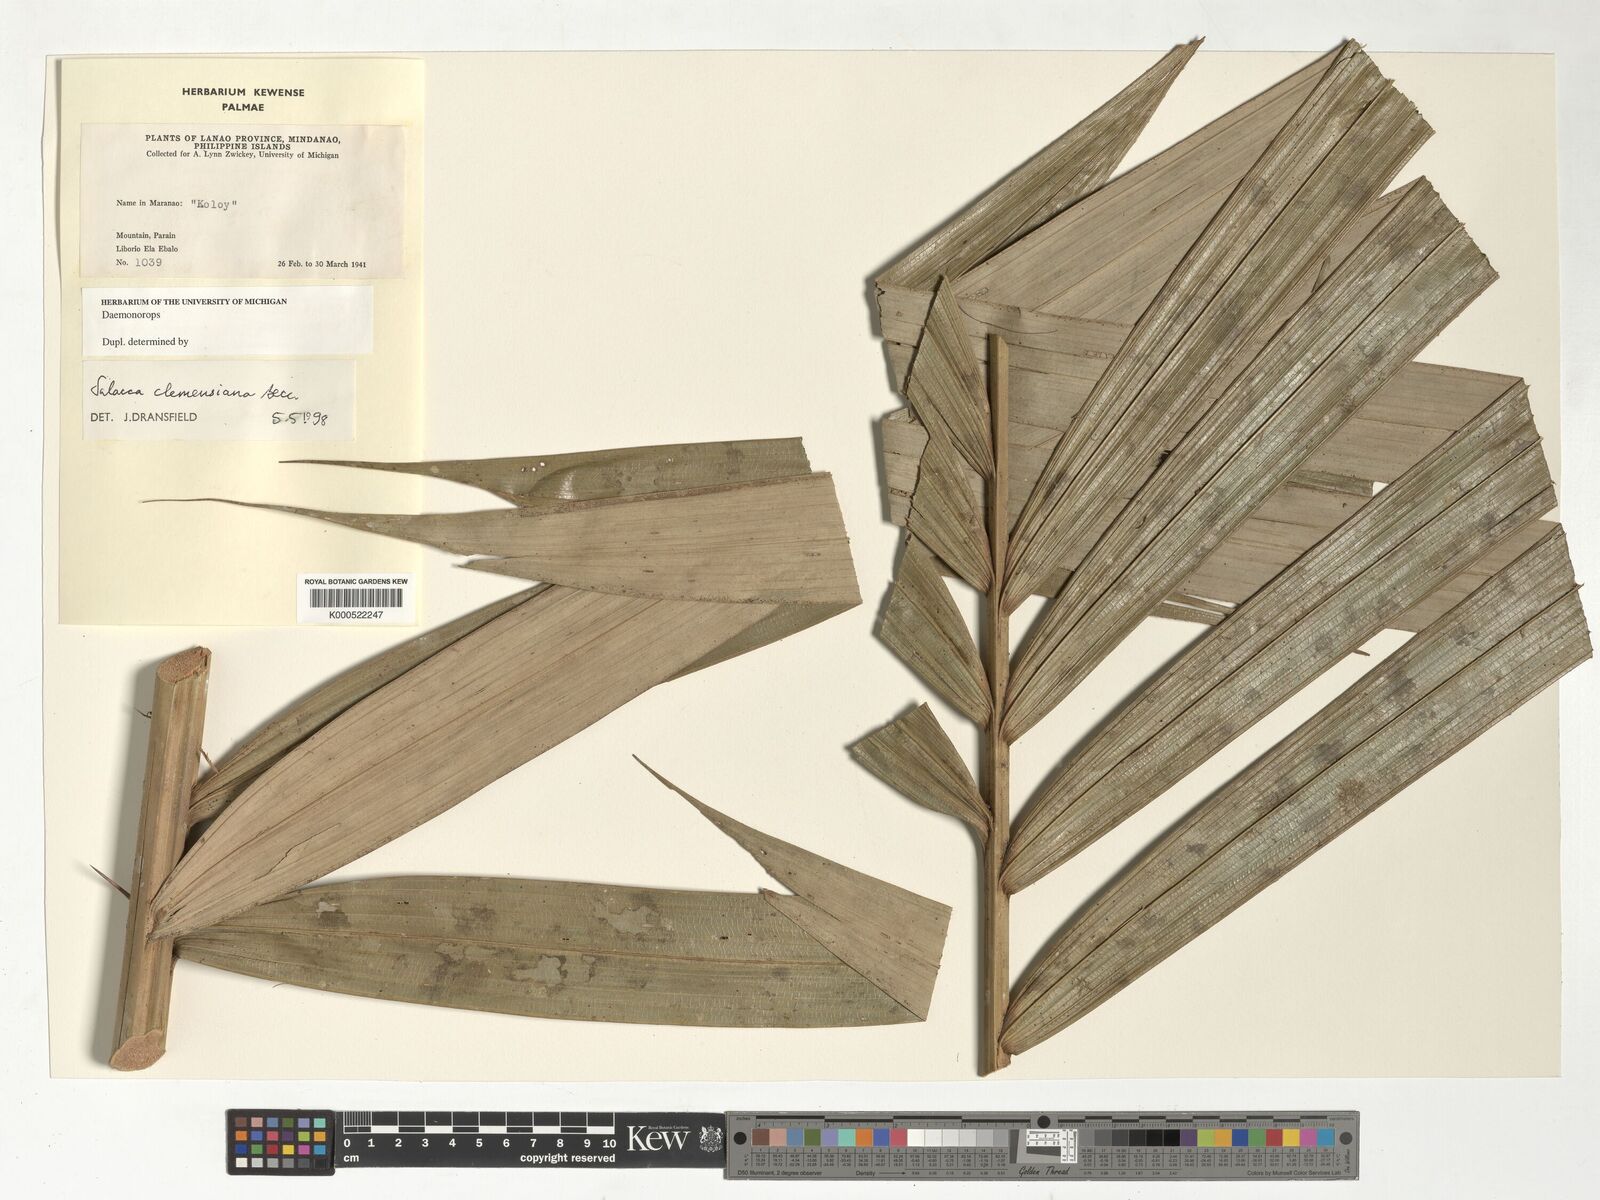The height and width of the screenshot is (1200, 1600).
Task: Click the '10' mark on the centimeter ruler
Action: 609,1143
